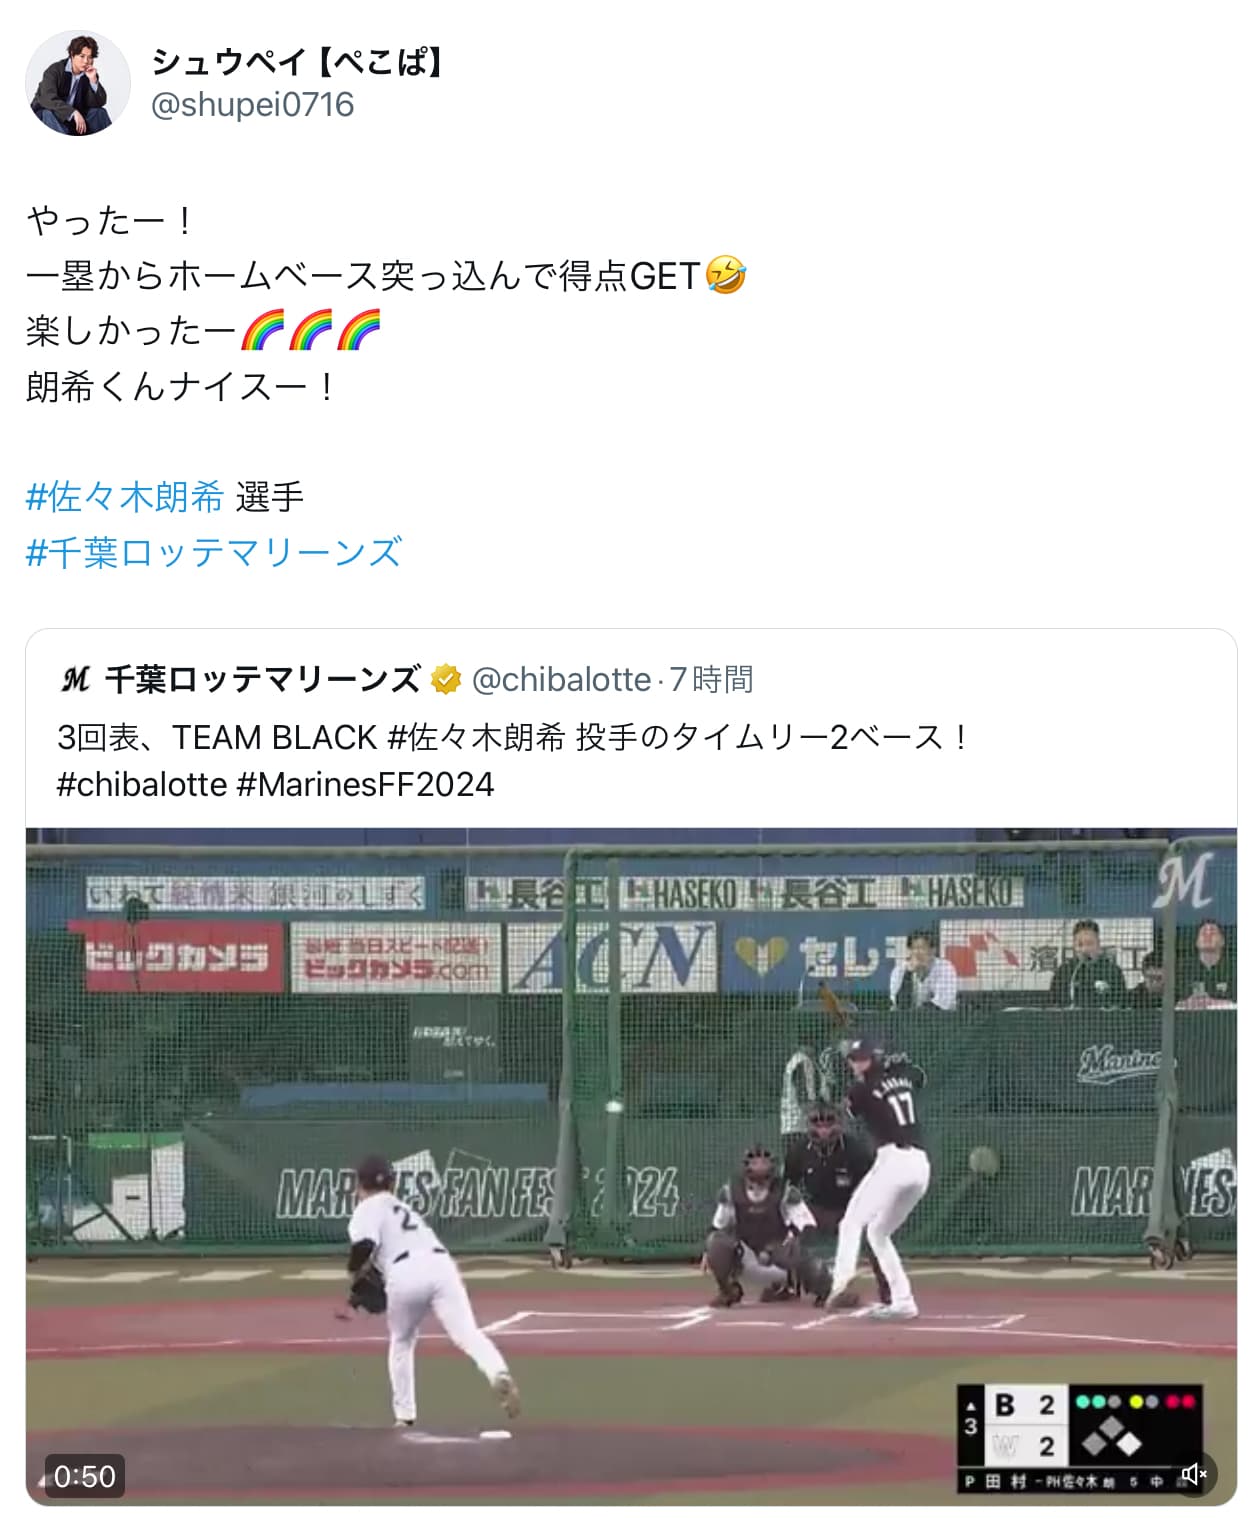
Task: Click the first rainbow emoji
Action: pos(263,331)
